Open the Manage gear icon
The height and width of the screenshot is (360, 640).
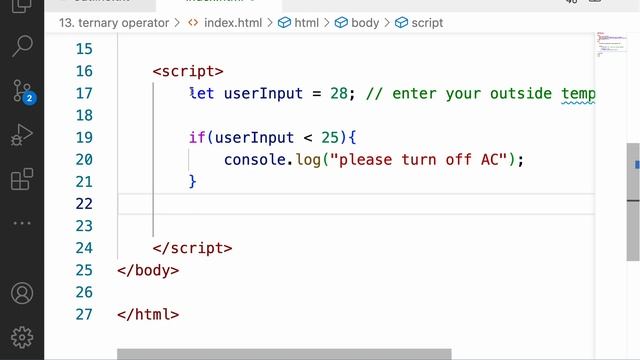[22, 337]
